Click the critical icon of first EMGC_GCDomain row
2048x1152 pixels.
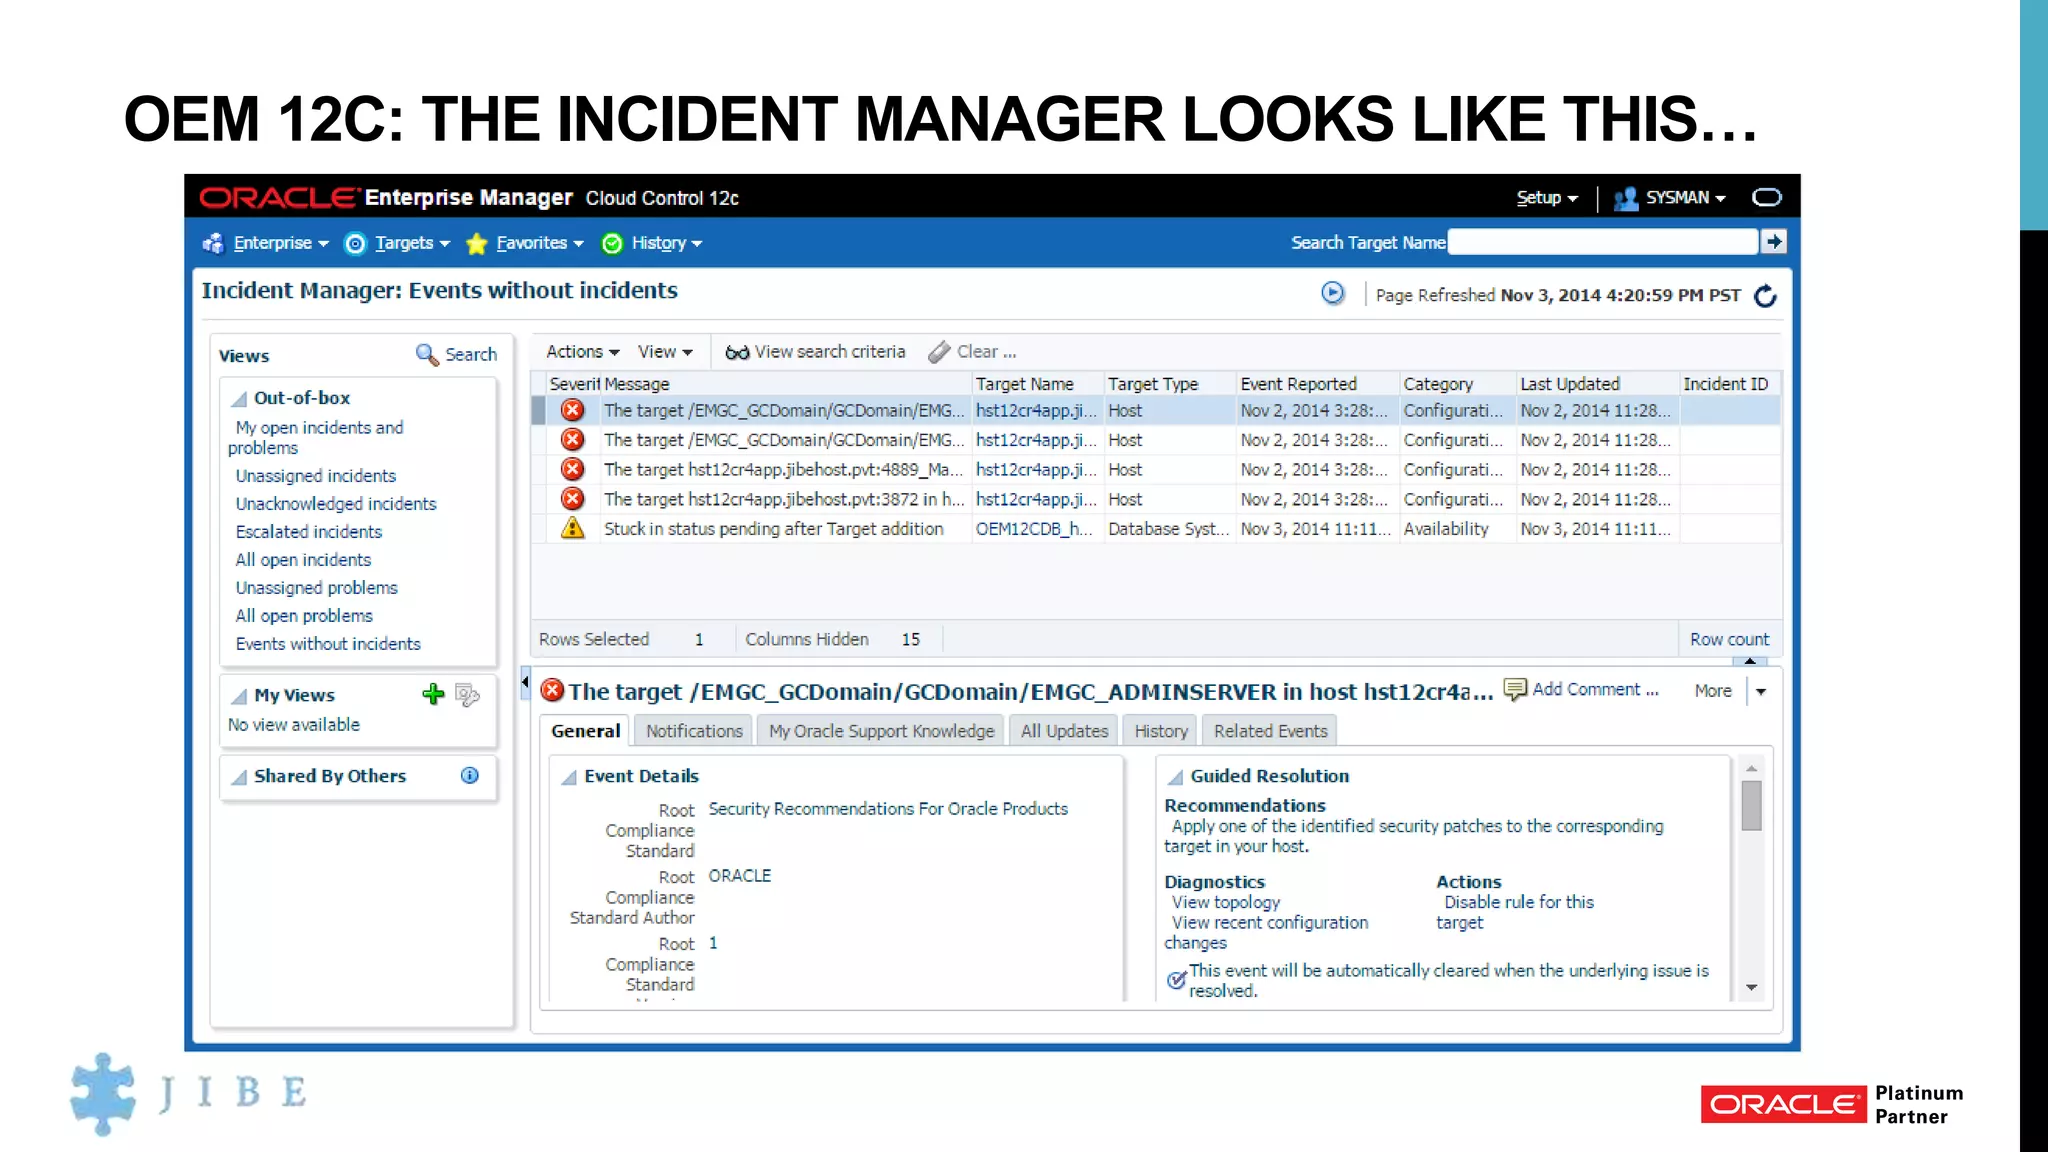[572, 410]
